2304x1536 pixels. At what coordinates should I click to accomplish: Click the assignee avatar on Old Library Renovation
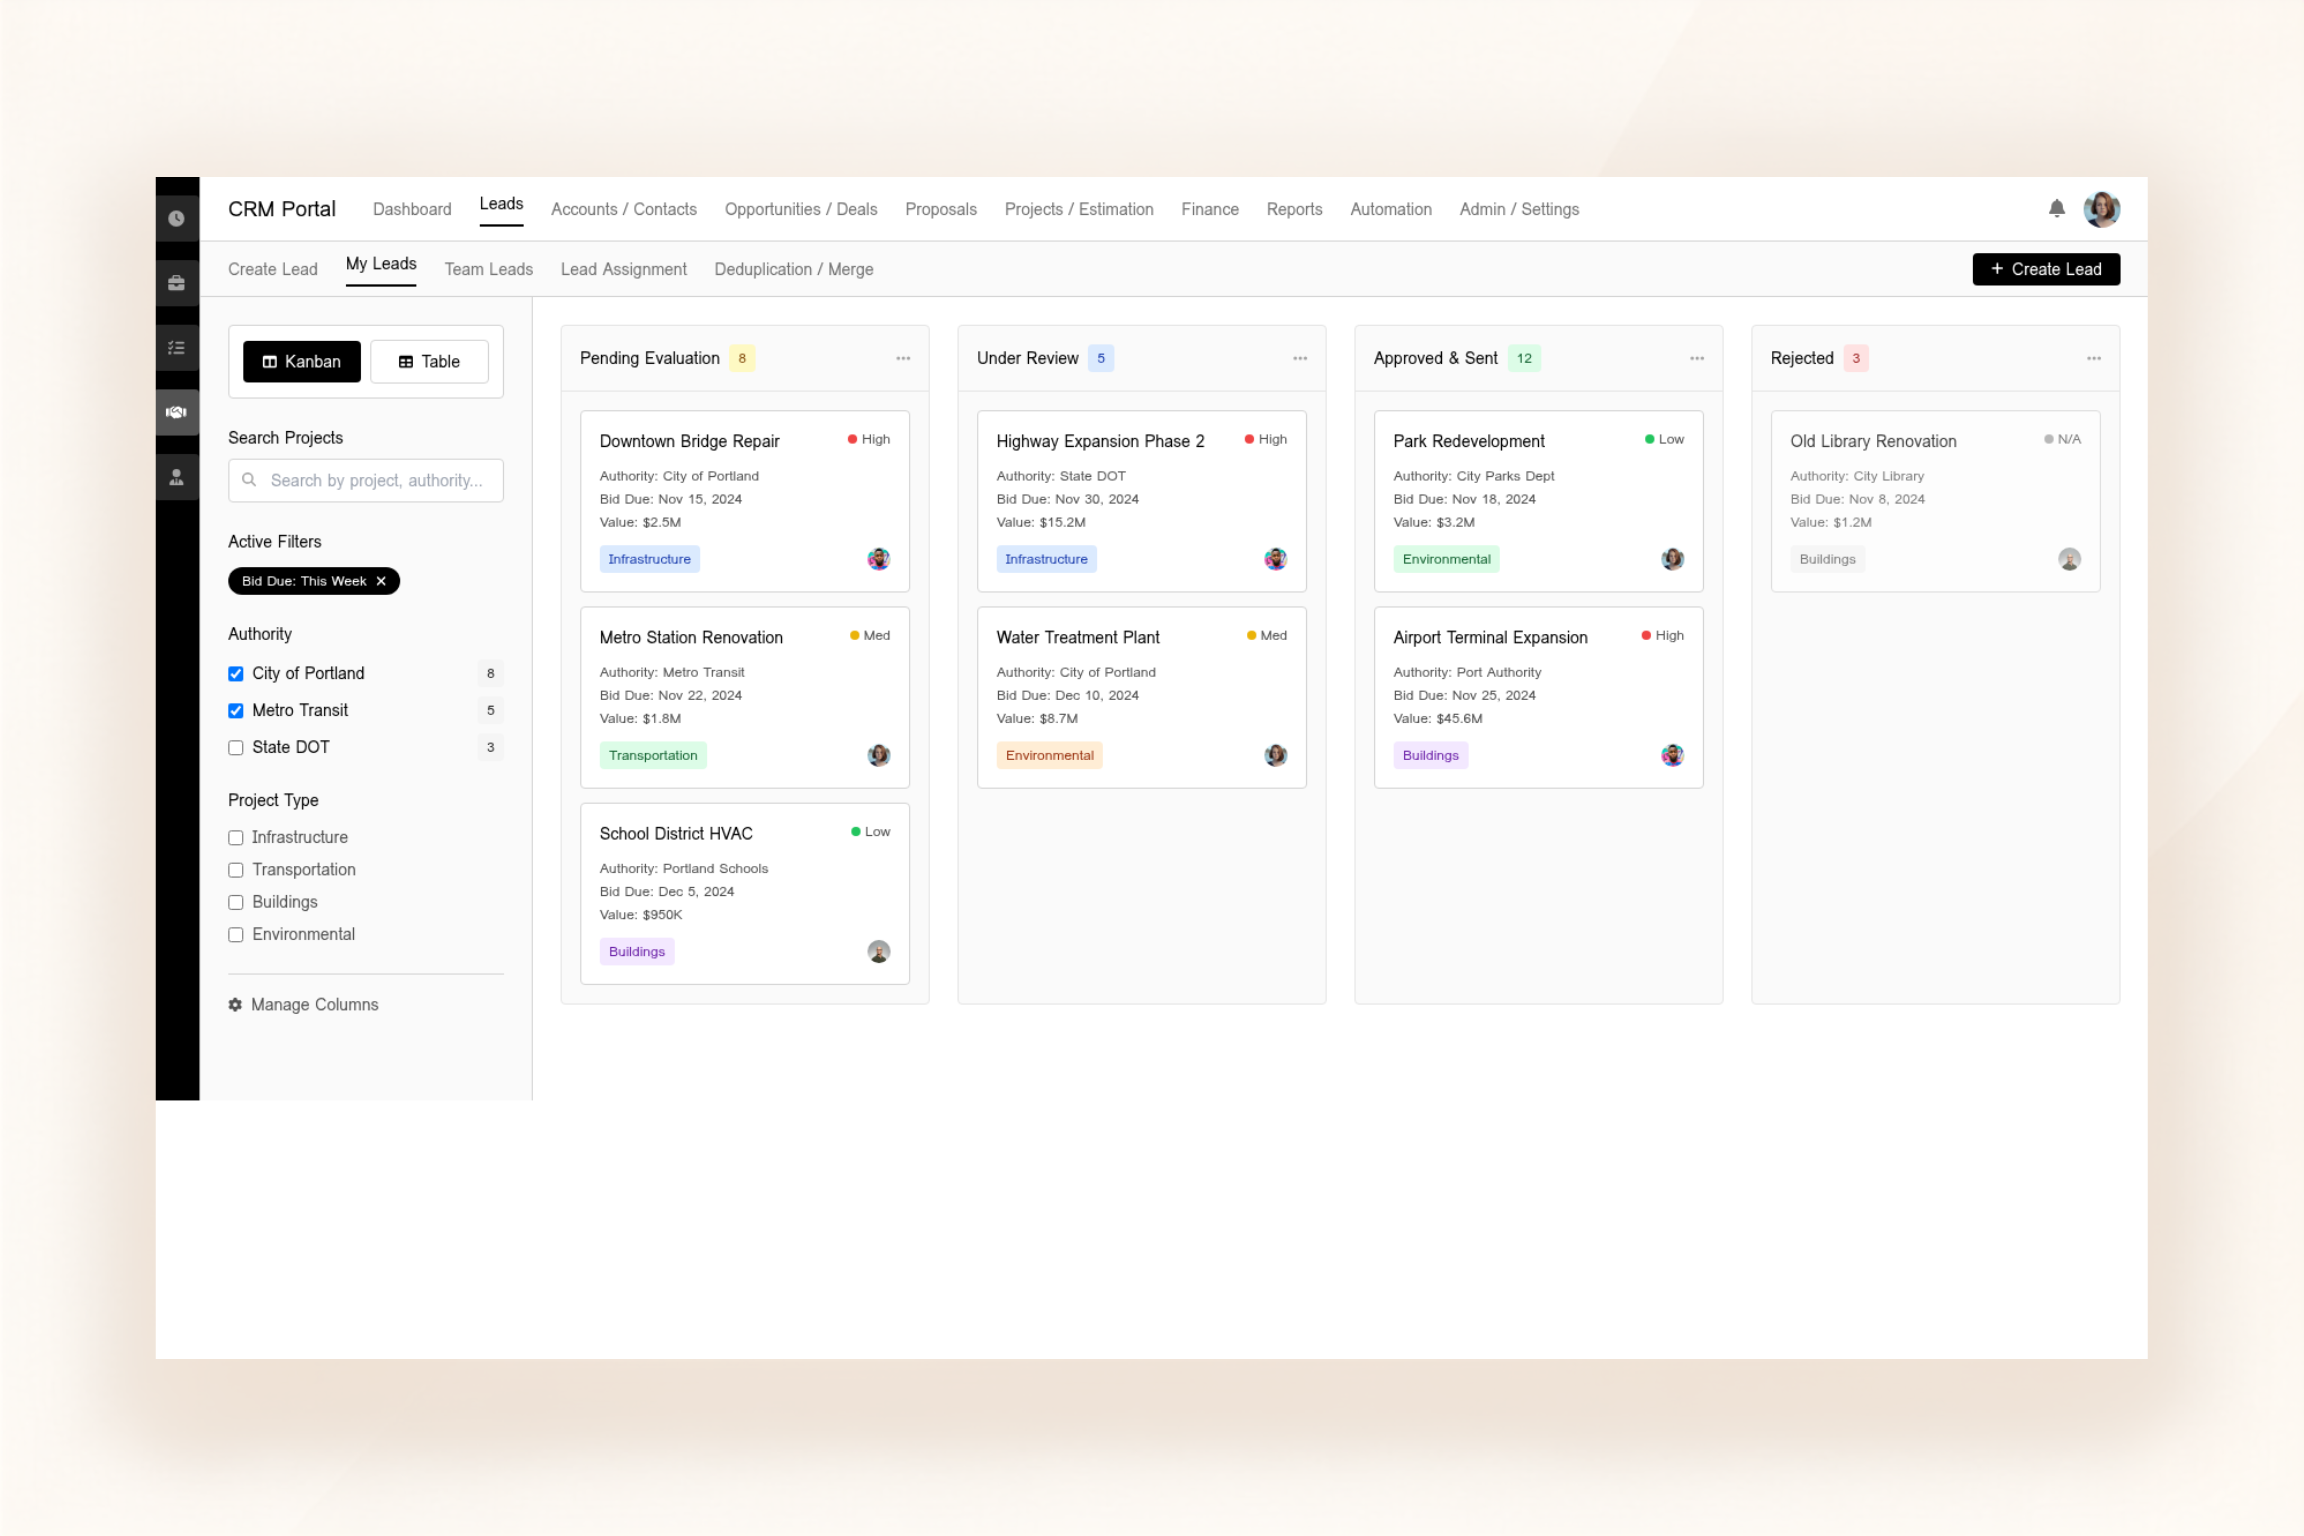(x=2069, y=559)
